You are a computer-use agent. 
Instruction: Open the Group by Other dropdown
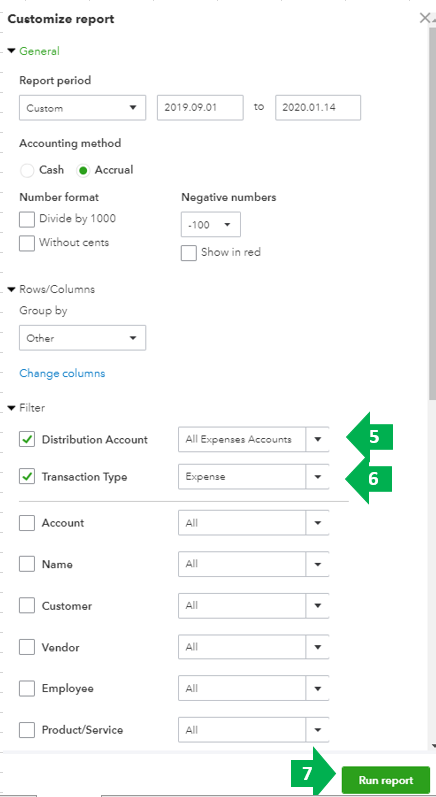(82, 338)
